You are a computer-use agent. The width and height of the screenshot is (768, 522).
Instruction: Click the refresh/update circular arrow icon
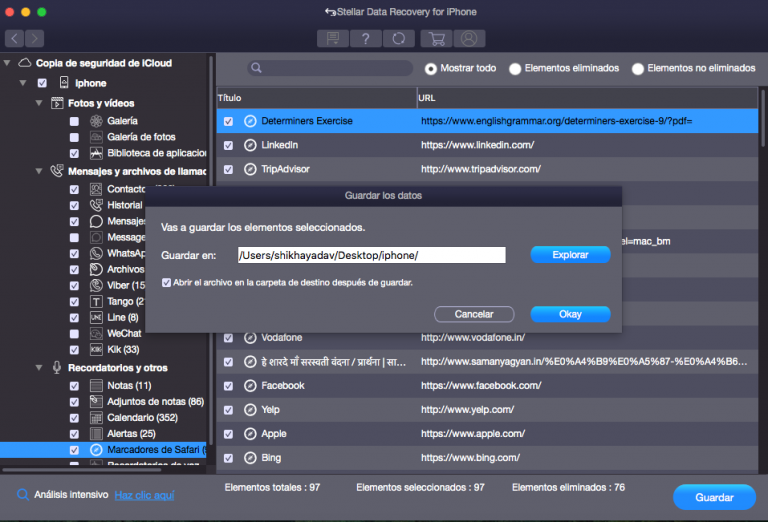399,38
